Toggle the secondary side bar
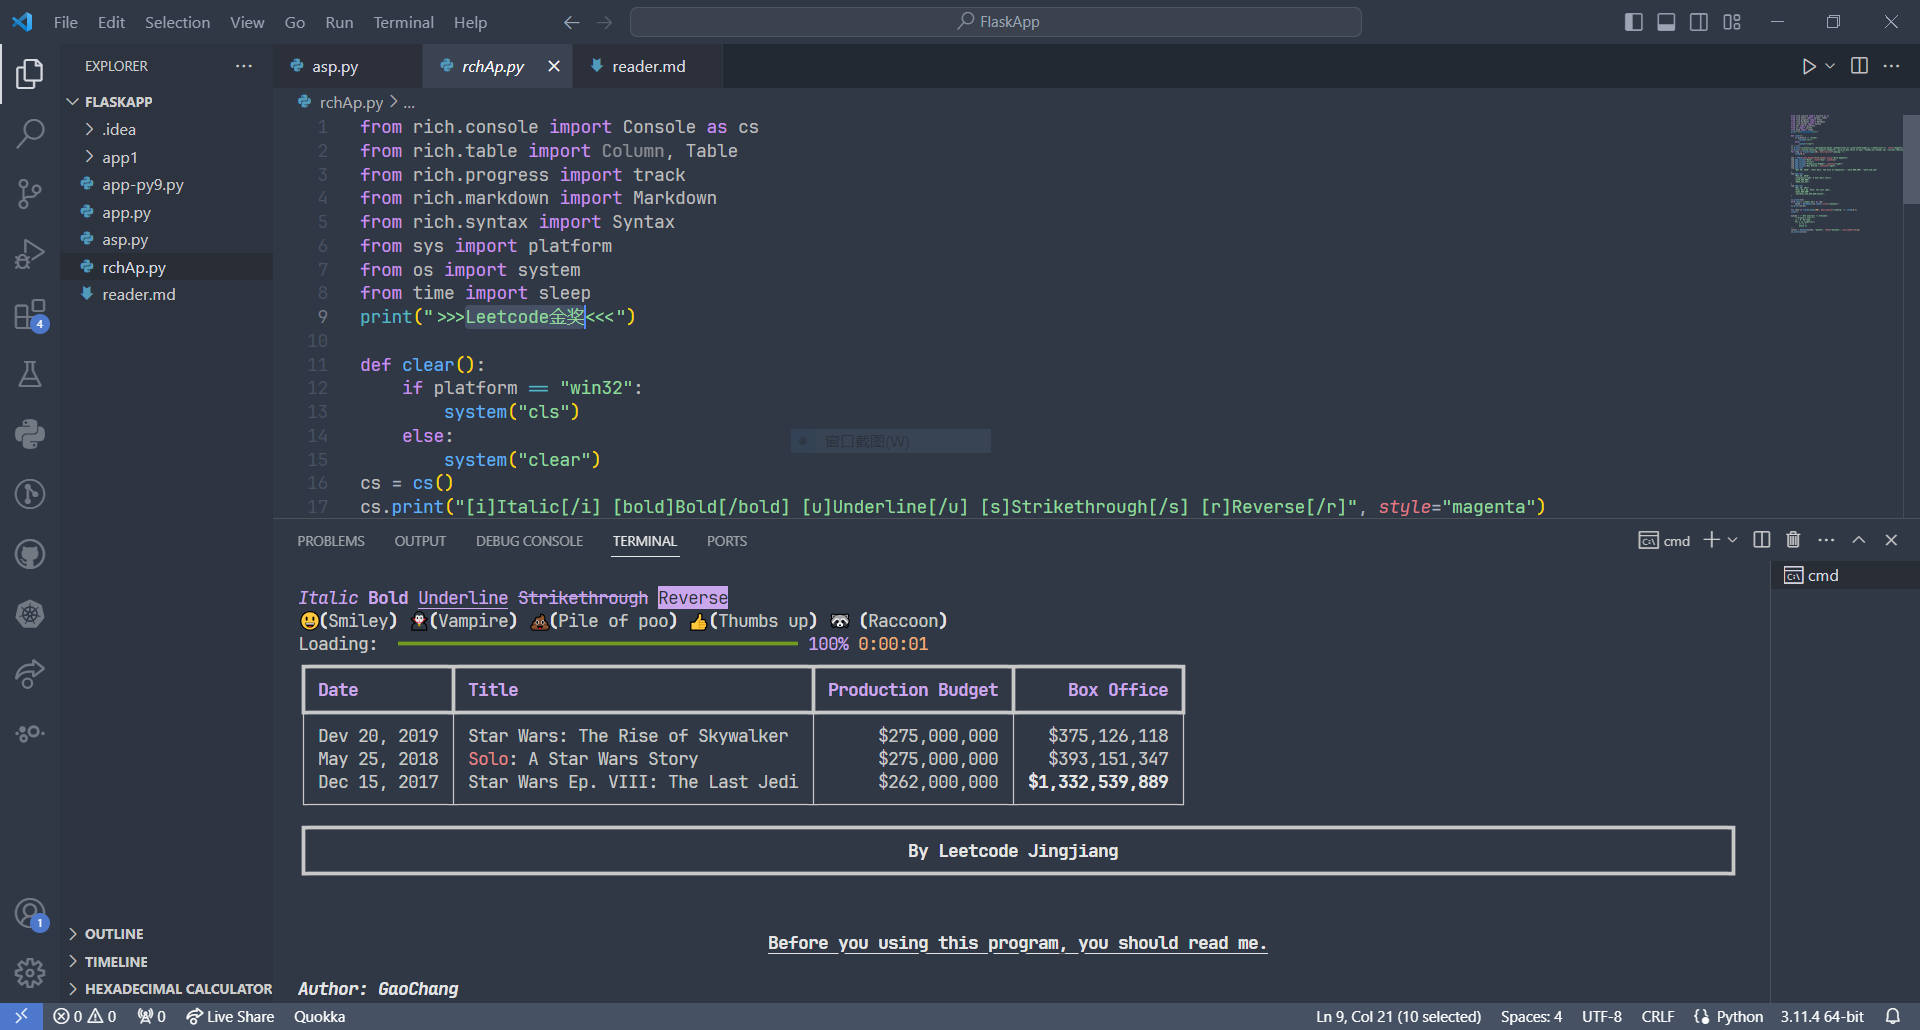The width and height of the screenshot is (1920, 1030). [x=1699, y=22]
